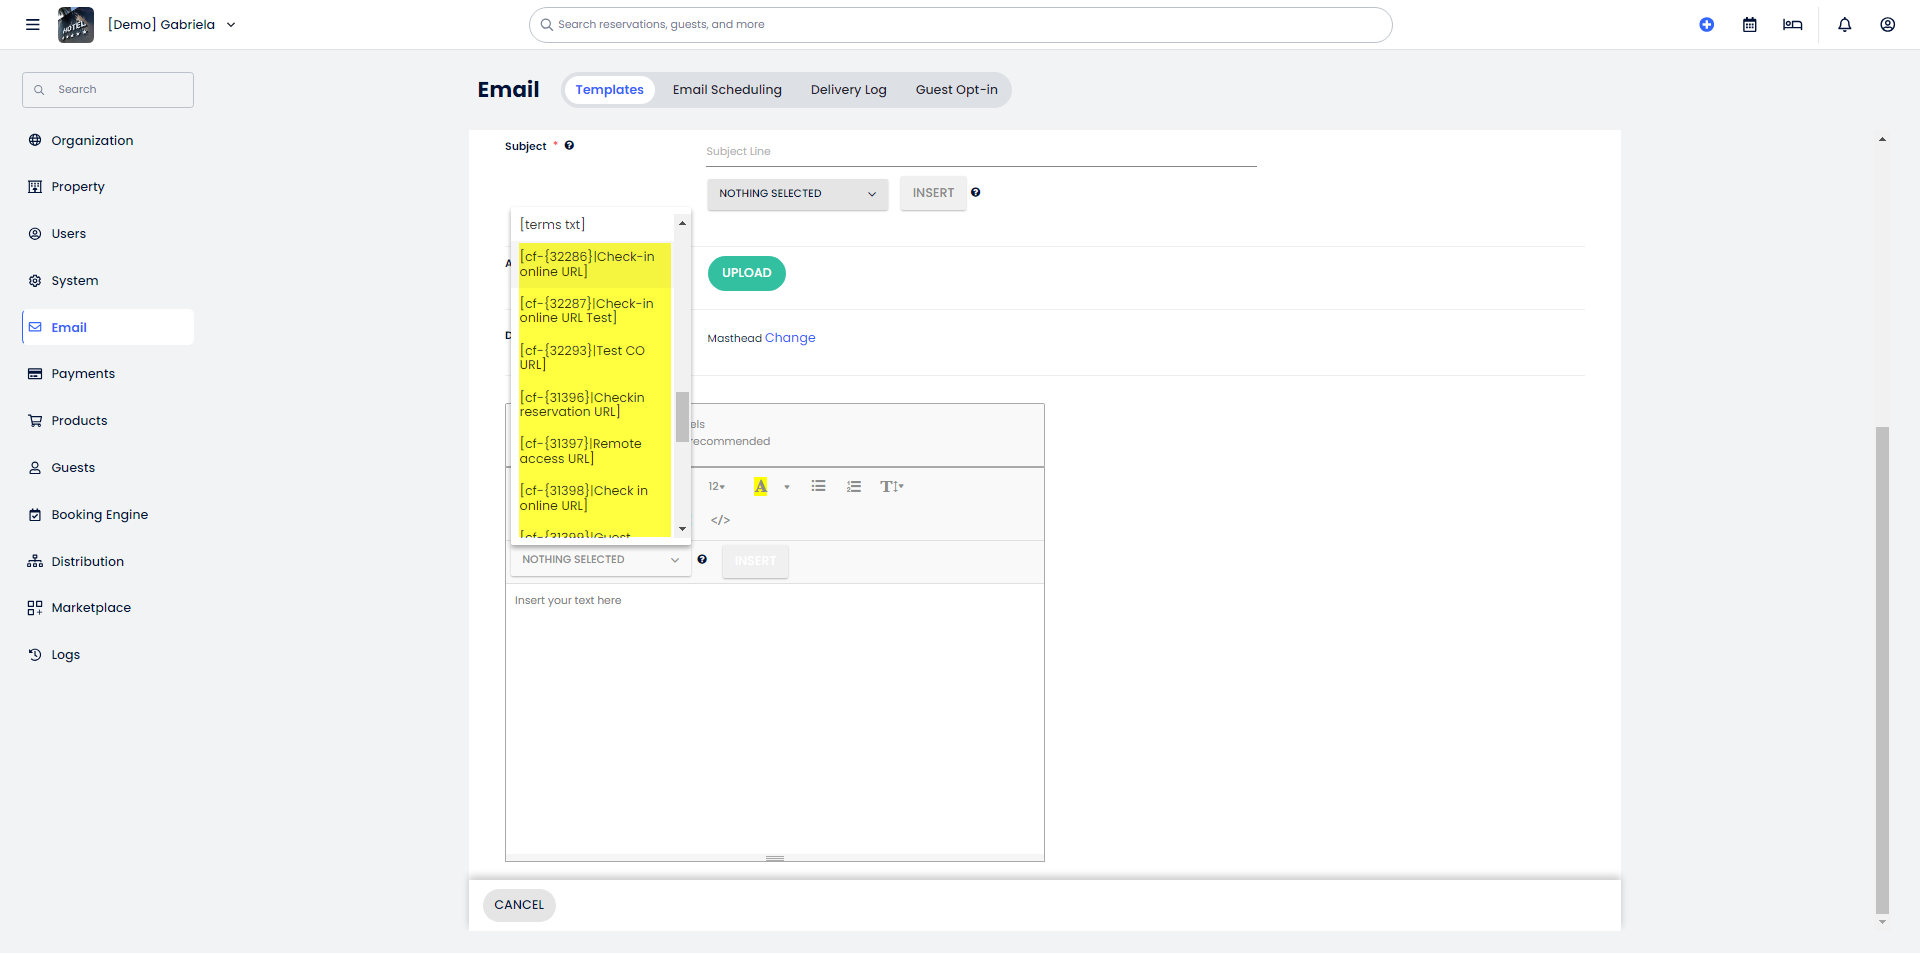Click the bed rooms icon

pyautogui.click(x=1792, y=25)
